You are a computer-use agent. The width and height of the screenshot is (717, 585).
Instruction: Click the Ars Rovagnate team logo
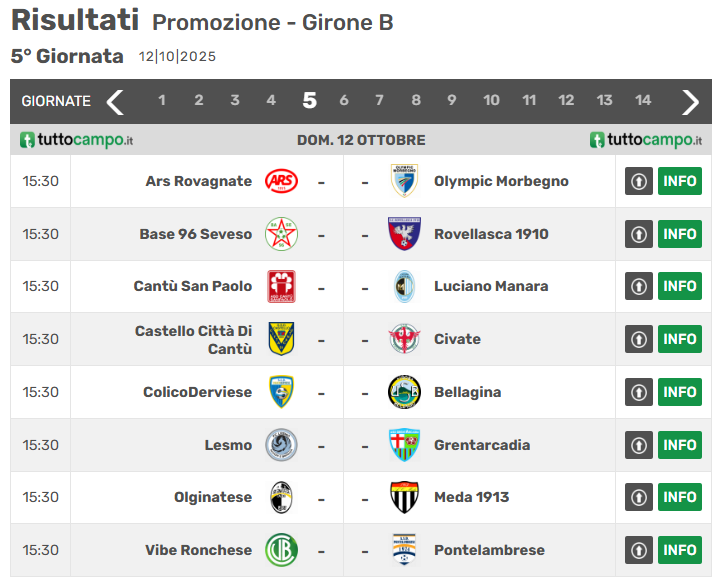point(280,181)
